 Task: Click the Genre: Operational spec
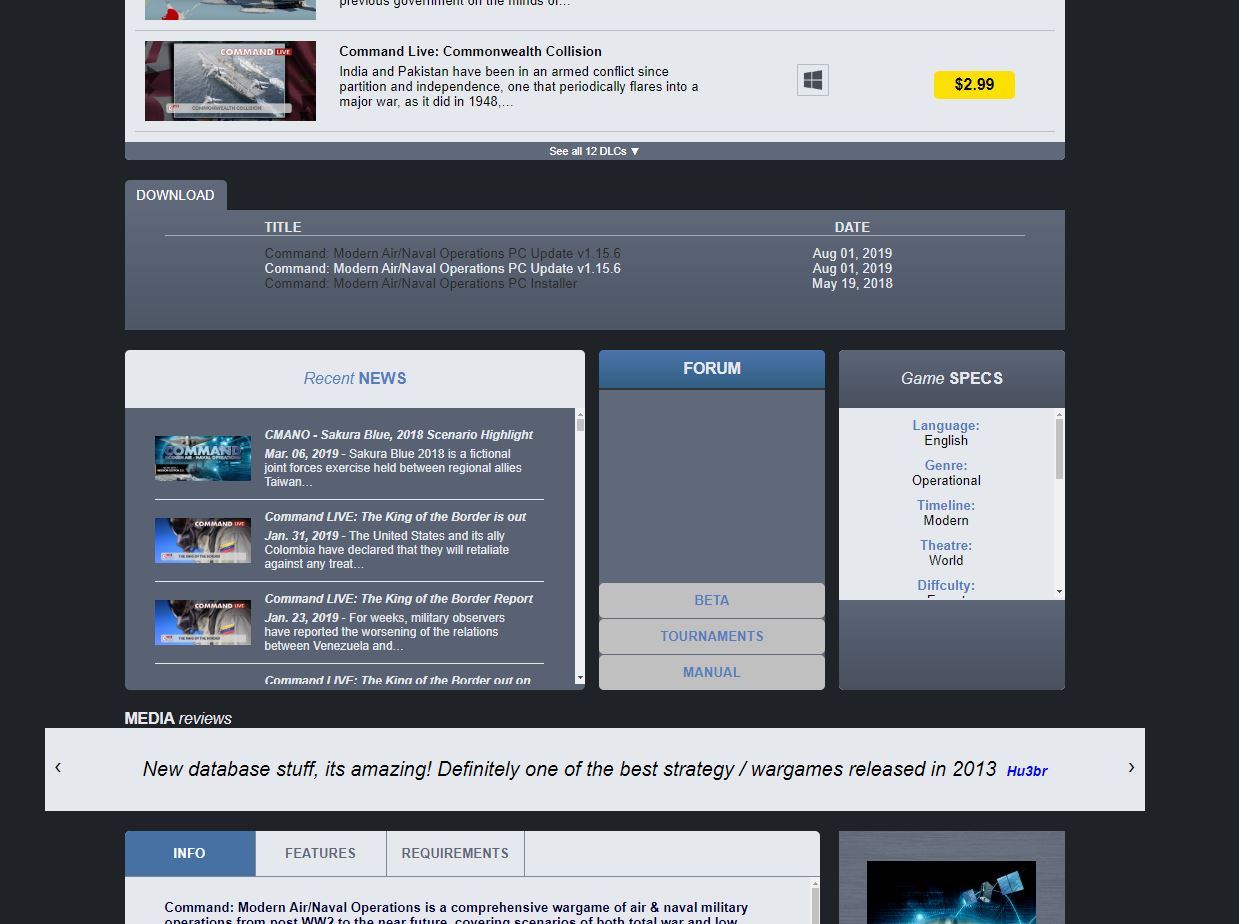(946, 473)
